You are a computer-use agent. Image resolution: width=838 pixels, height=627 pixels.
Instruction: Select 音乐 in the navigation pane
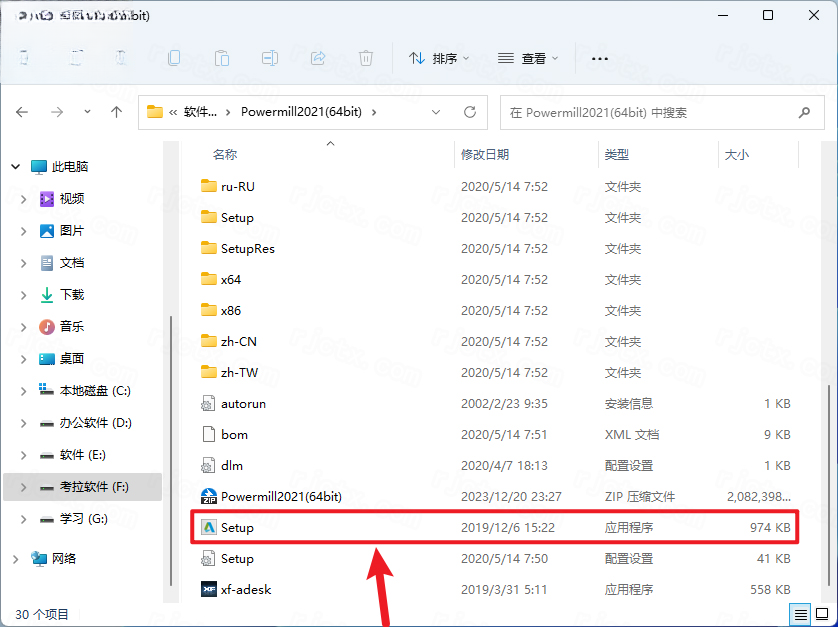72,327
